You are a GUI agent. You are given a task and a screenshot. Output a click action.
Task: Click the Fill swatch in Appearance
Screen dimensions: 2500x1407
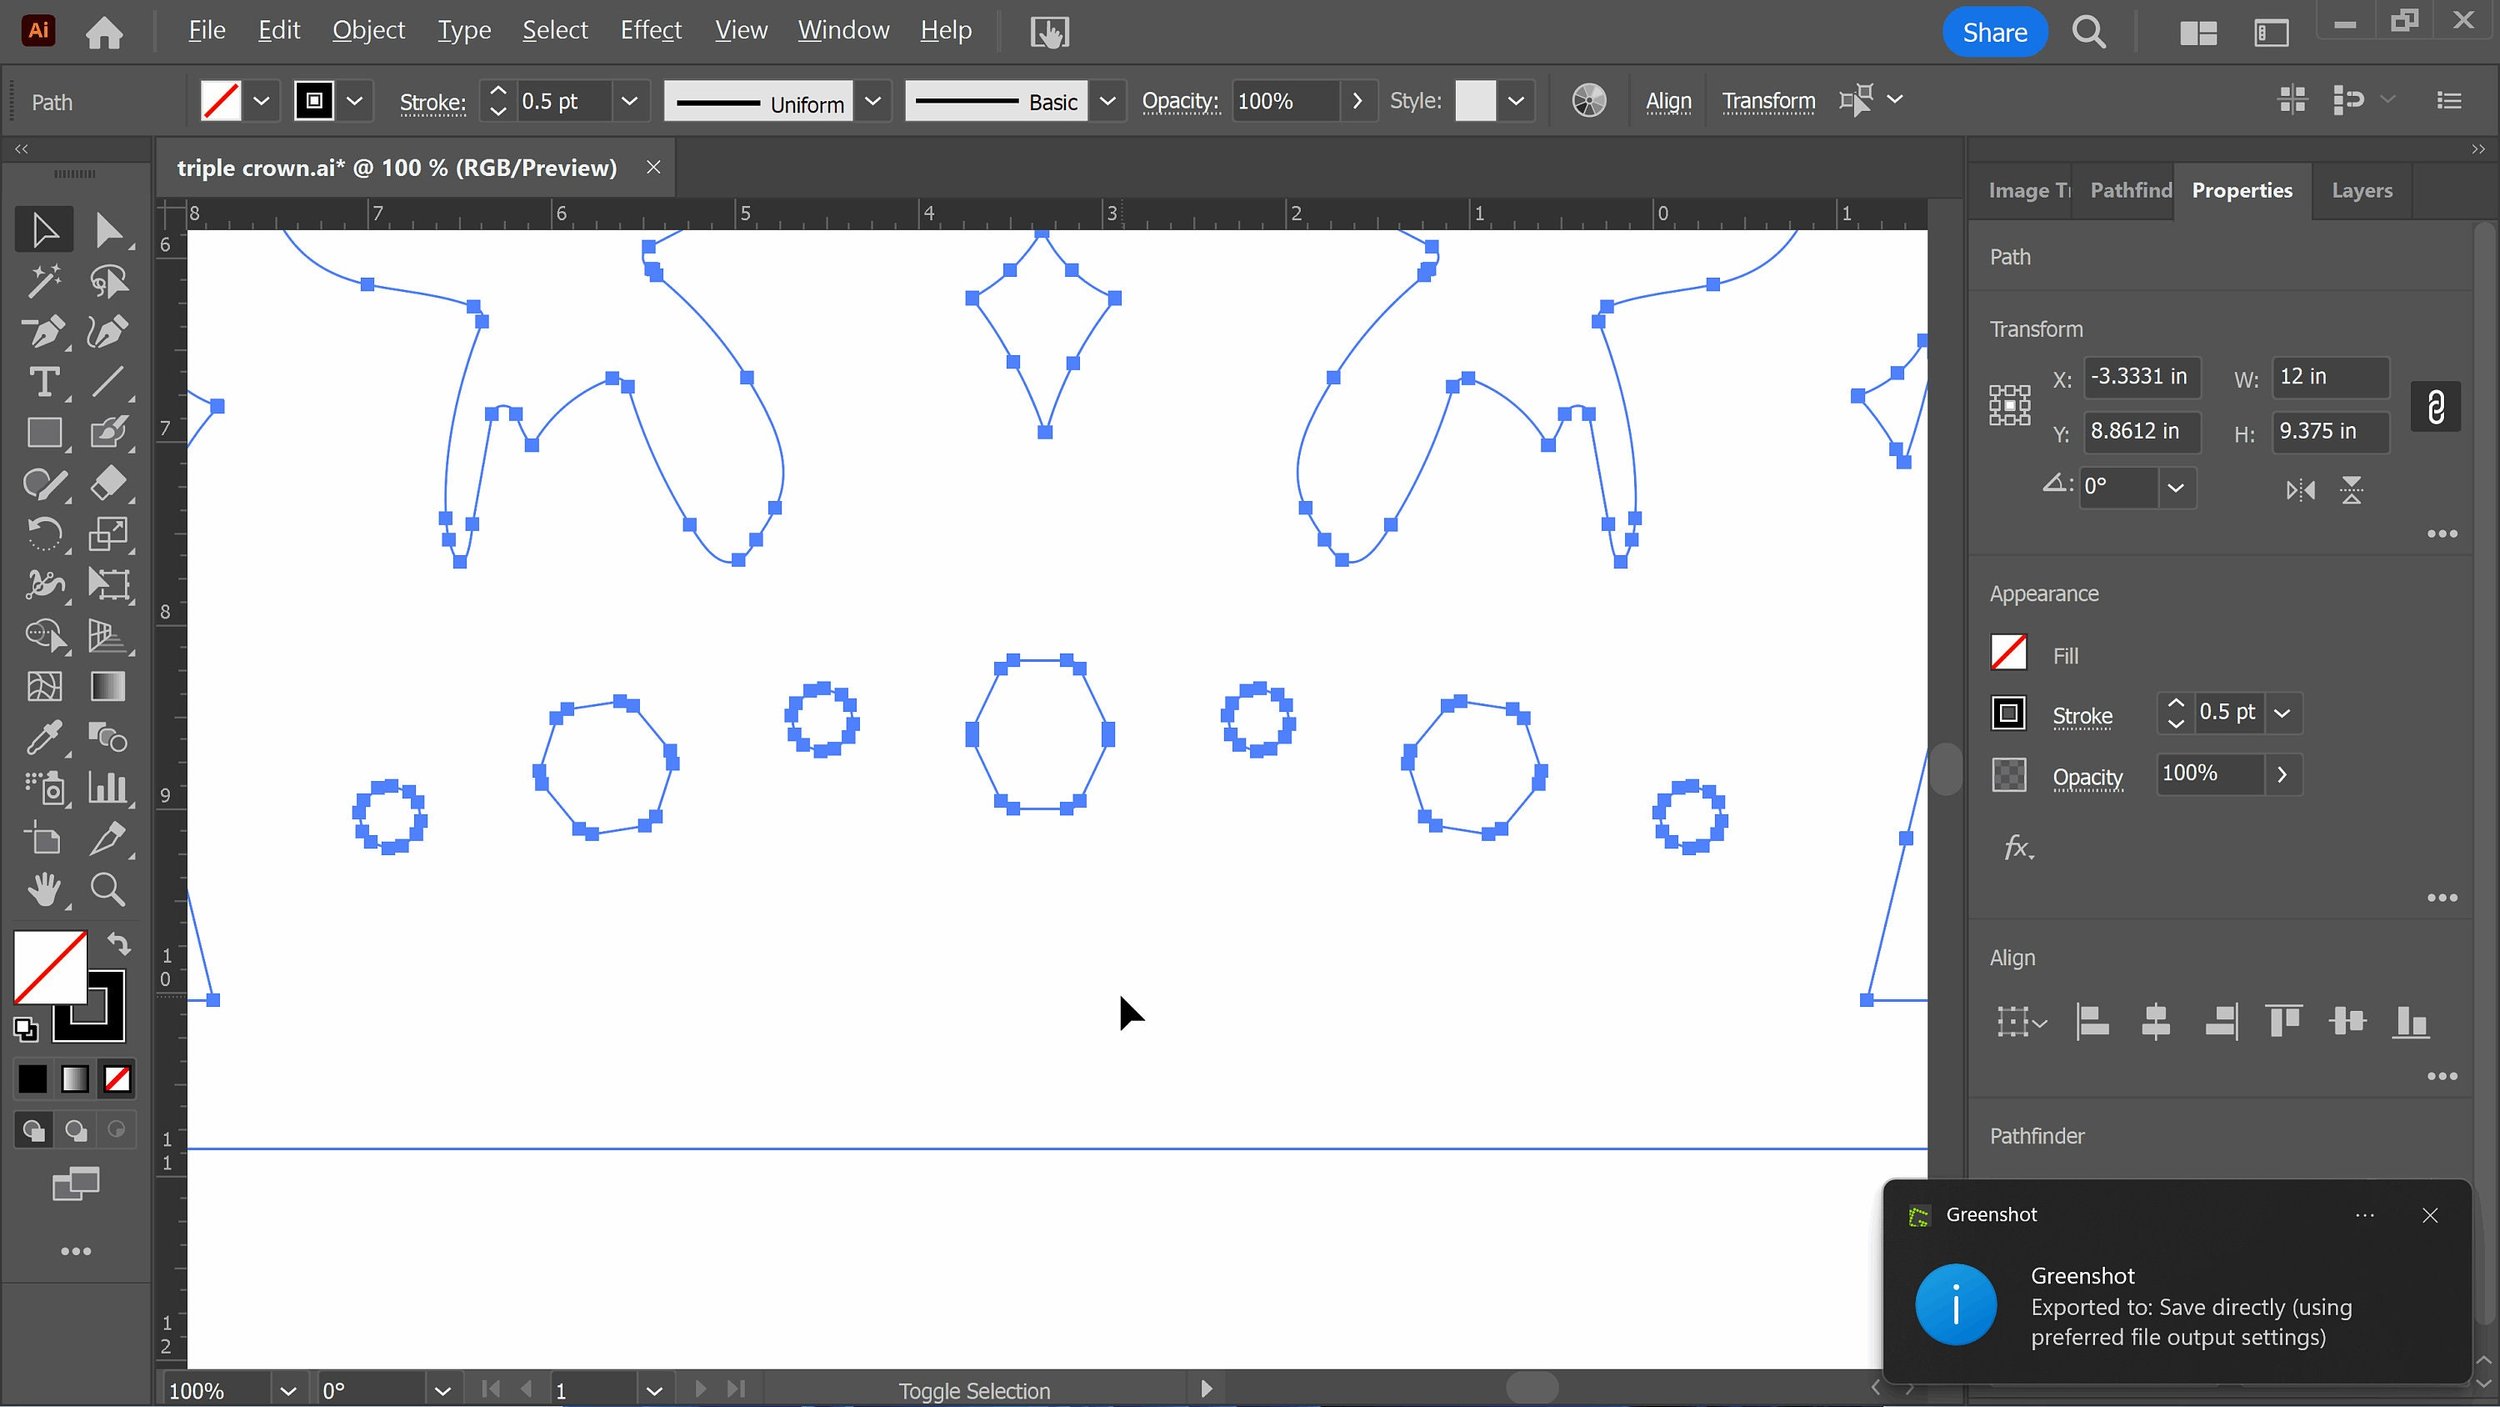(2008, 652)
